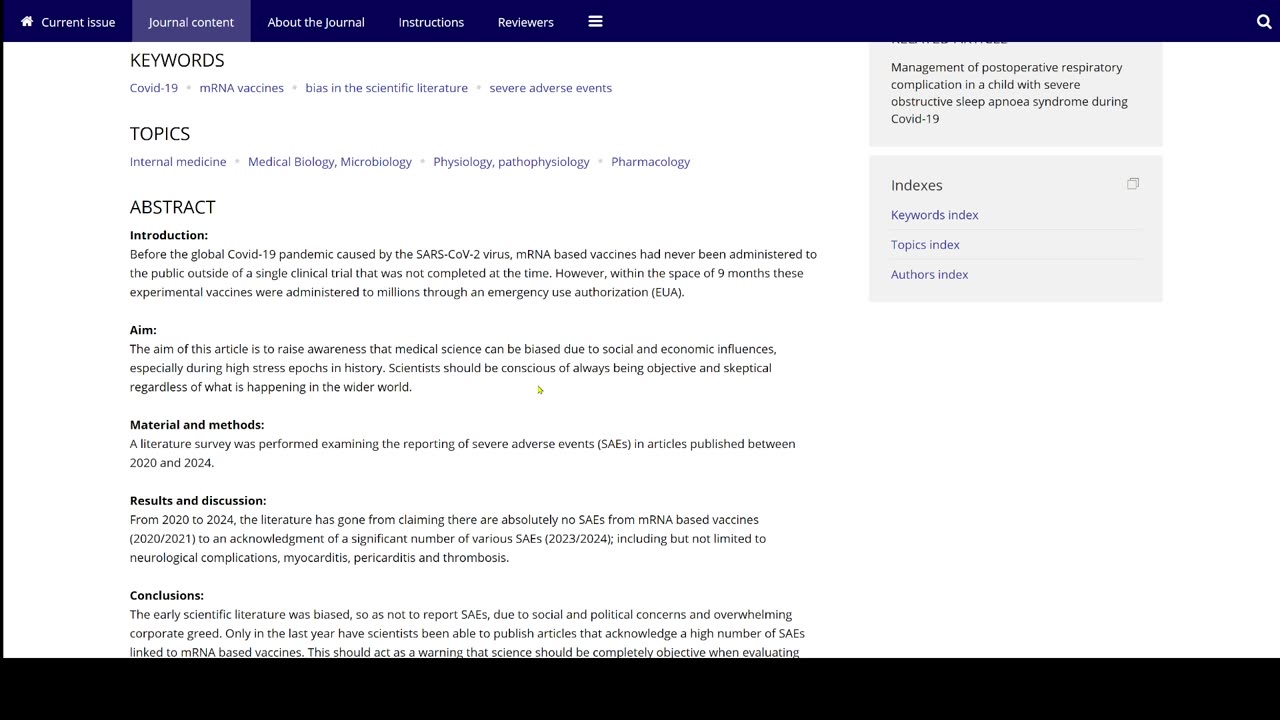Click the TOPICS heading
The width and height of the screenshot is (1280, 720).
point(159,134)
